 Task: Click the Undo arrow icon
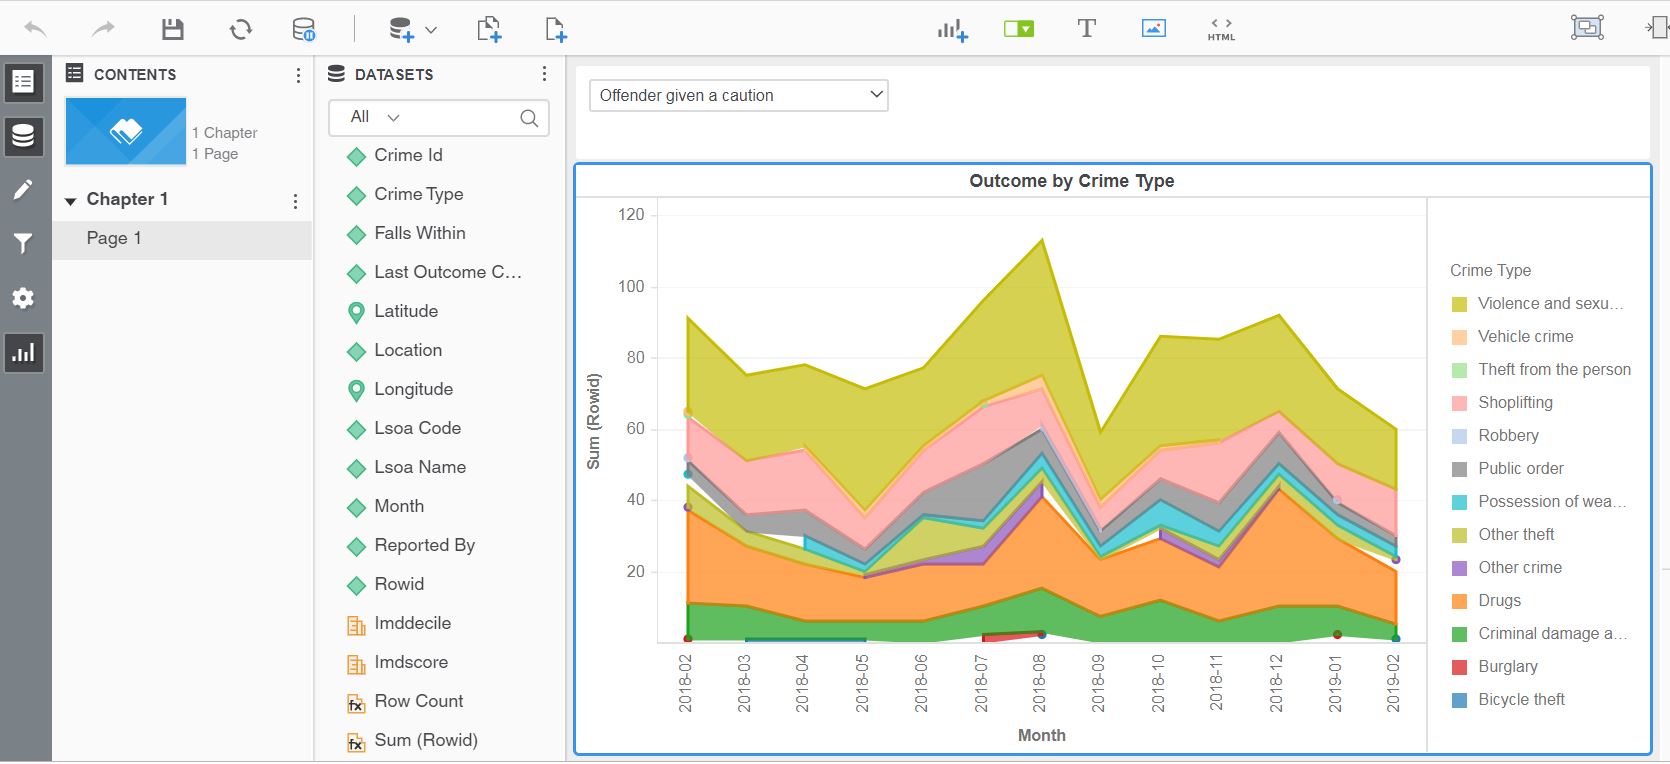[x=35, y=29]
